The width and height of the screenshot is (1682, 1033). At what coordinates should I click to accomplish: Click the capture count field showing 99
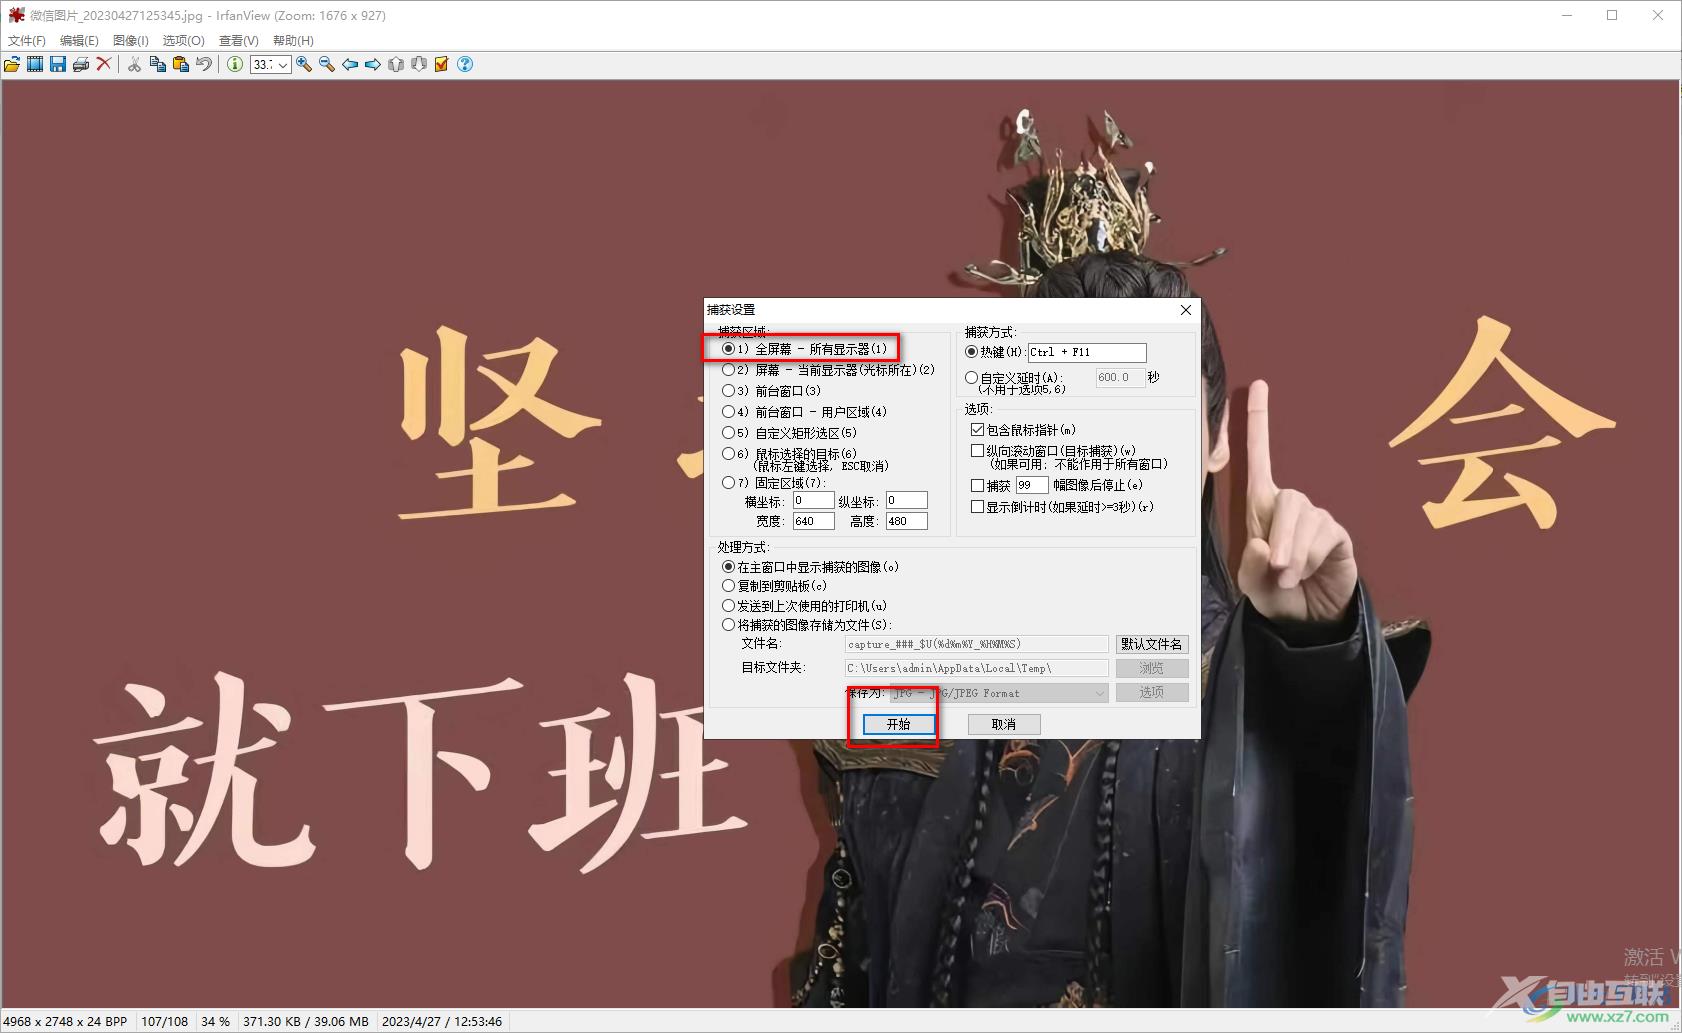(x=1032, y=485)
